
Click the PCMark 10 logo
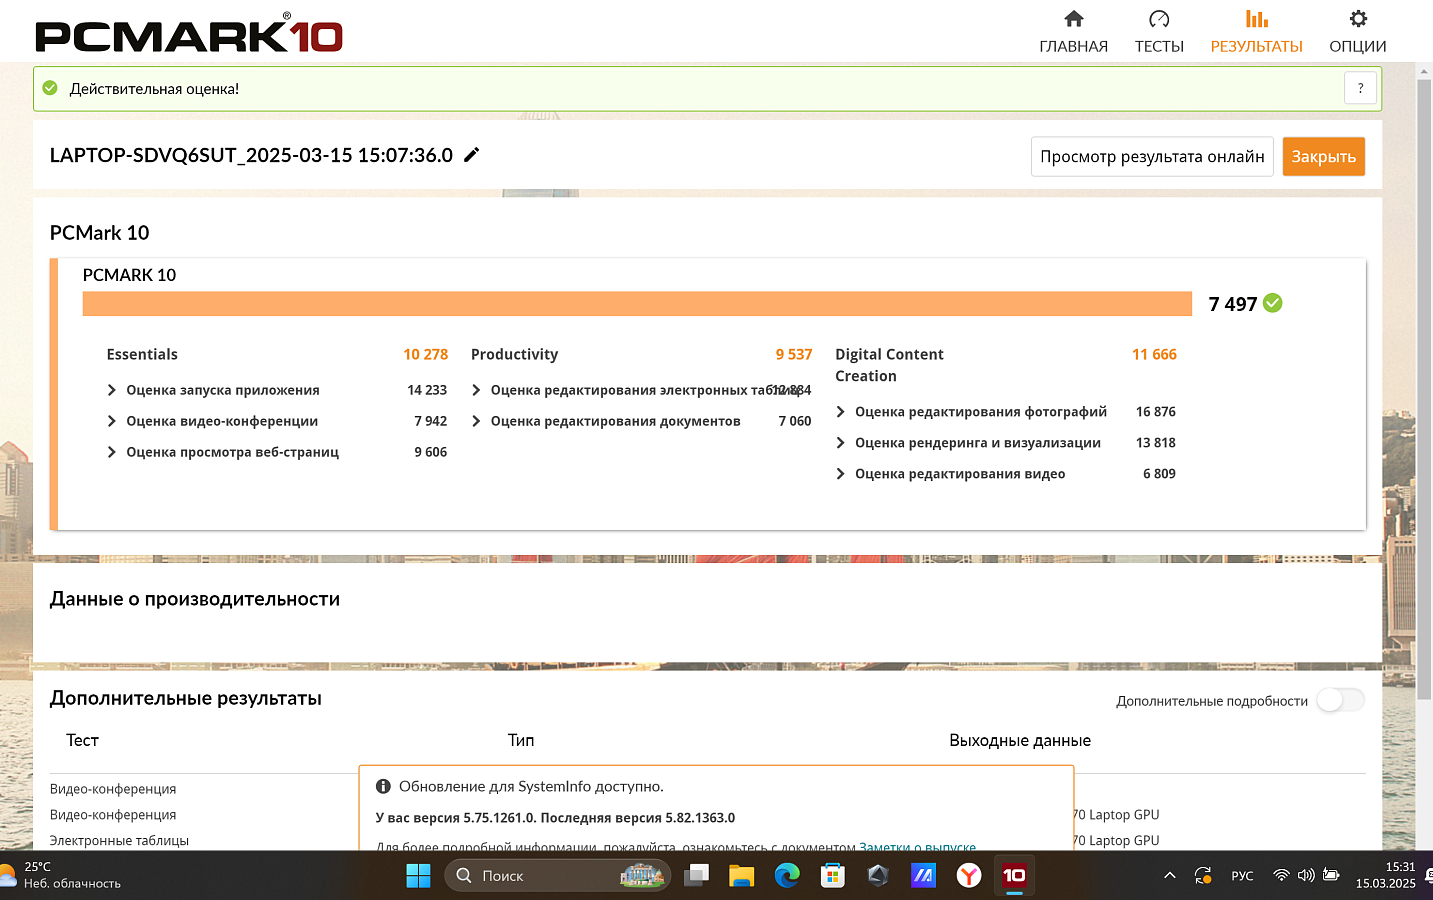click(x=189, y=33)
